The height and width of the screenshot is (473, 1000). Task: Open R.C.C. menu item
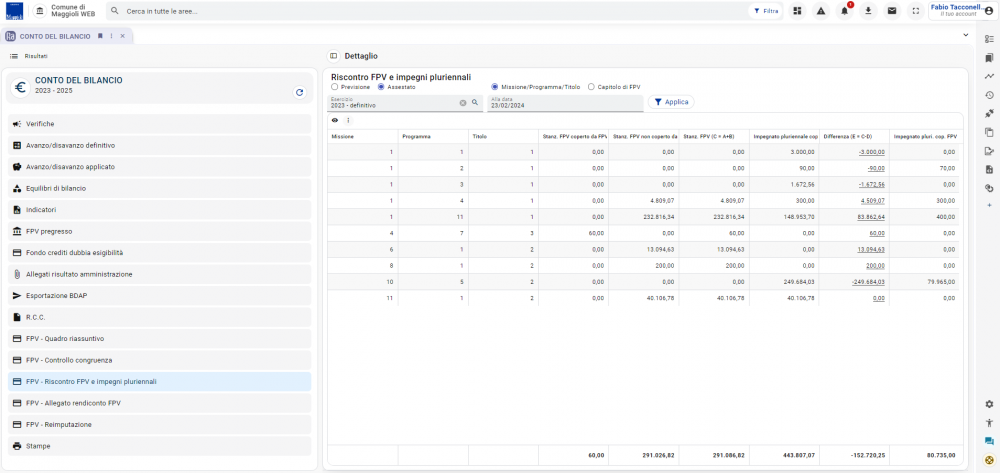coord(159,317)
